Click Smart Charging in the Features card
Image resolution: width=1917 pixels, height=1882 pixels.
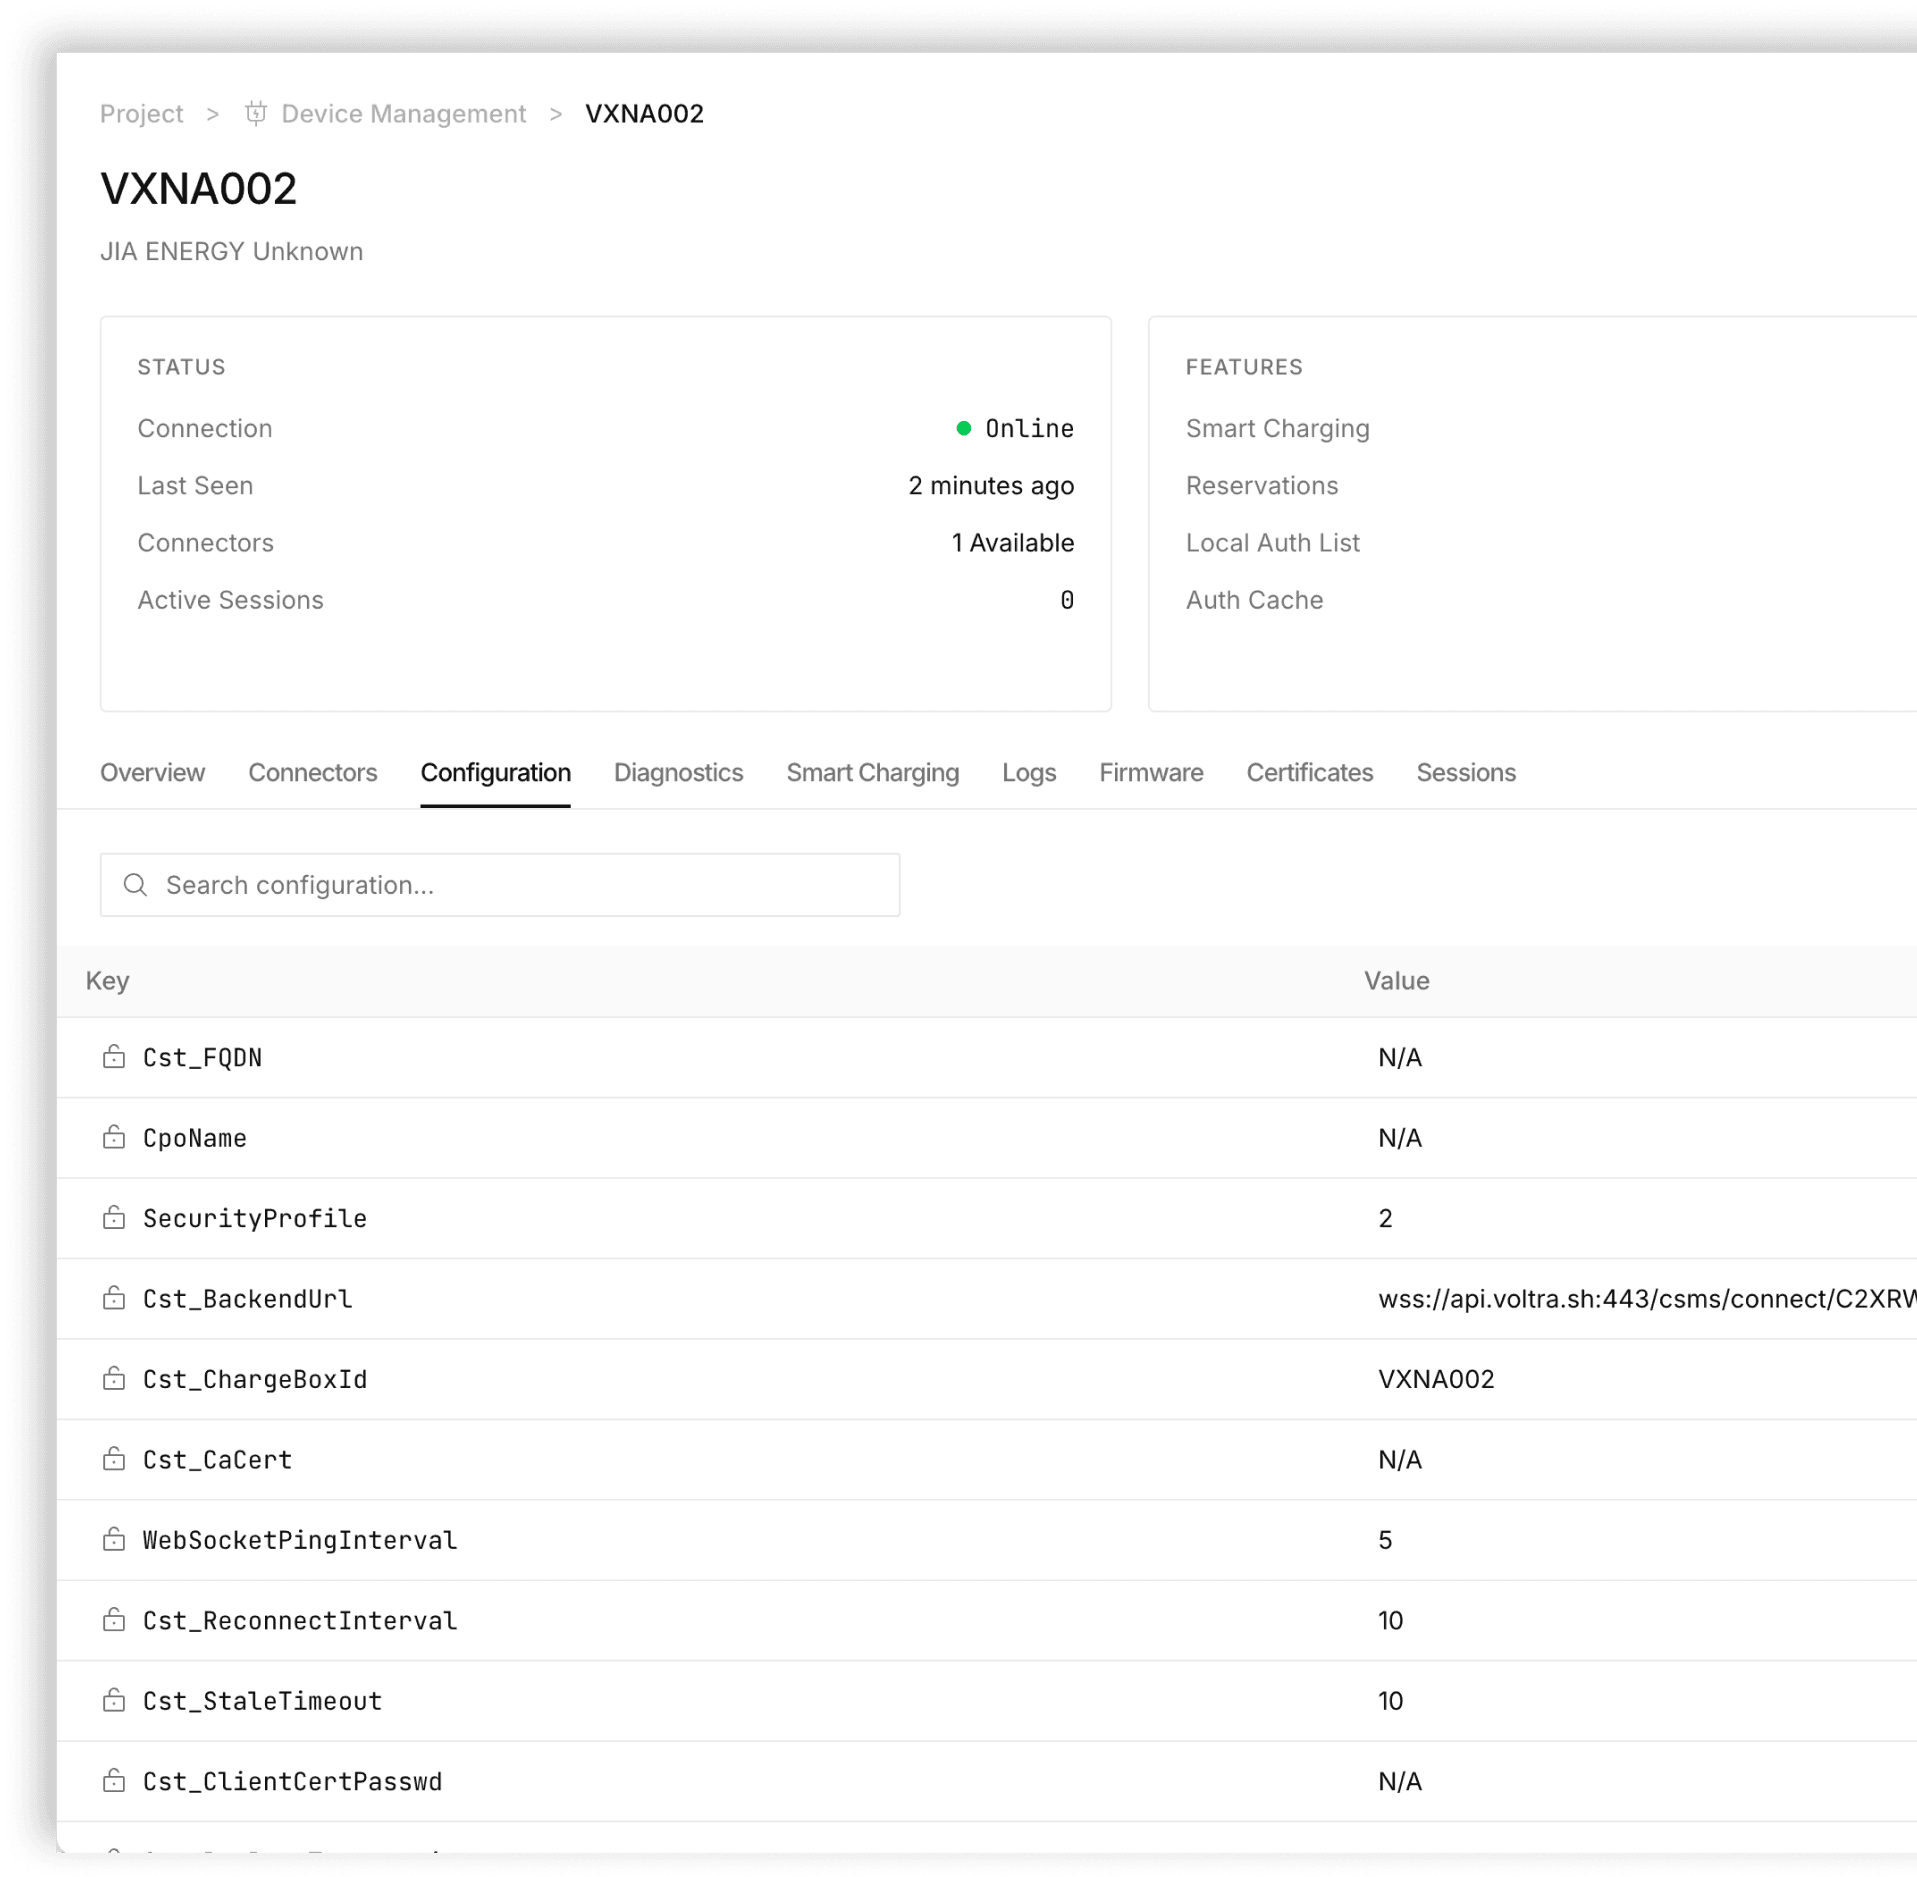click(x=1277, y=429)
